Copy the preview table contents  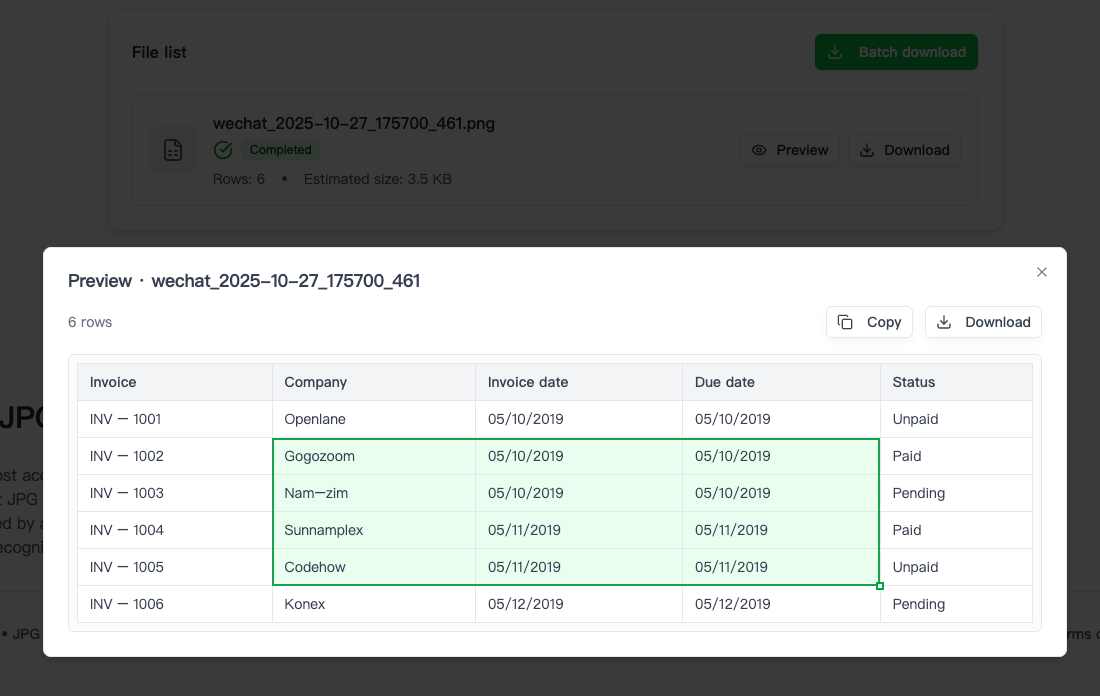tap(869, 322)
